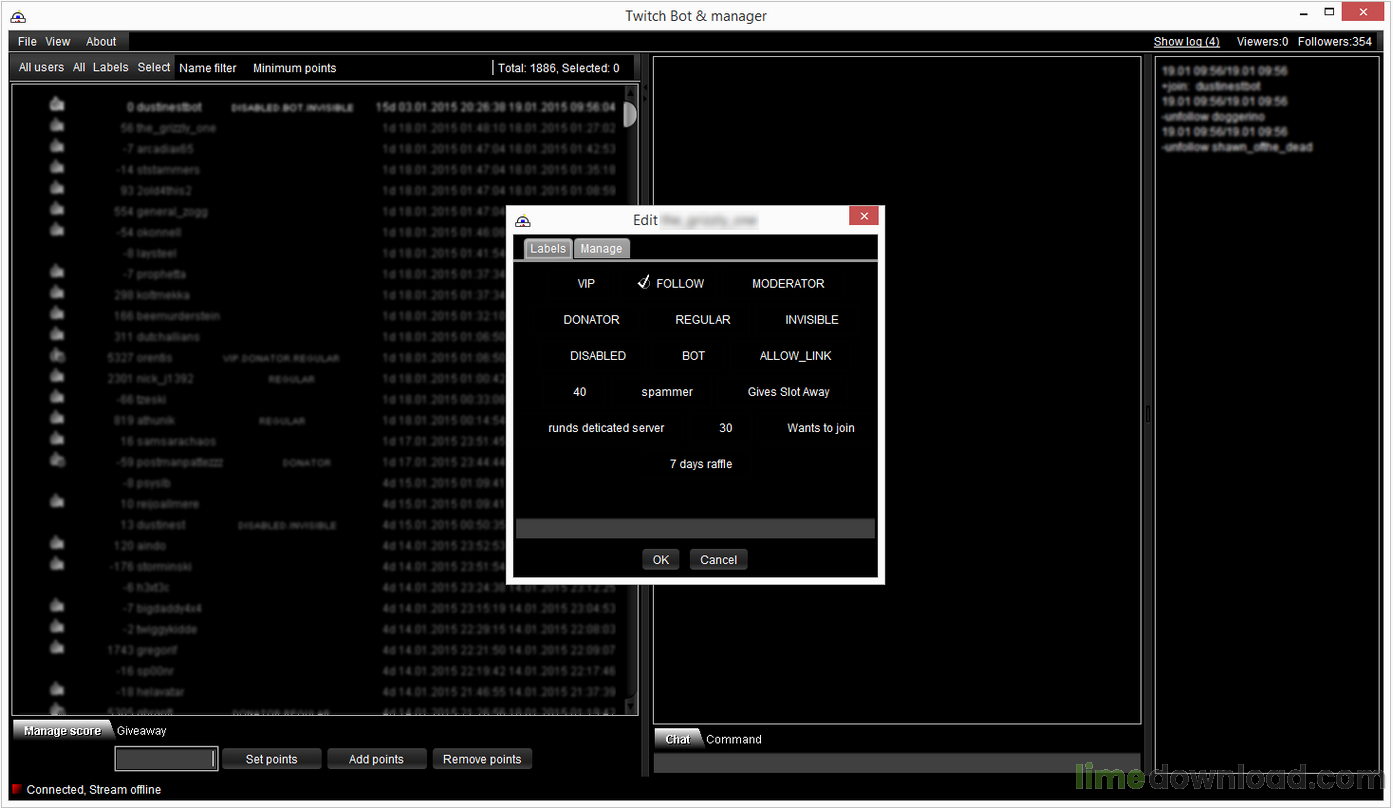Switch to the Giveaway tab
This screenshot has height=808, width=1393.
tap(142, 731)
